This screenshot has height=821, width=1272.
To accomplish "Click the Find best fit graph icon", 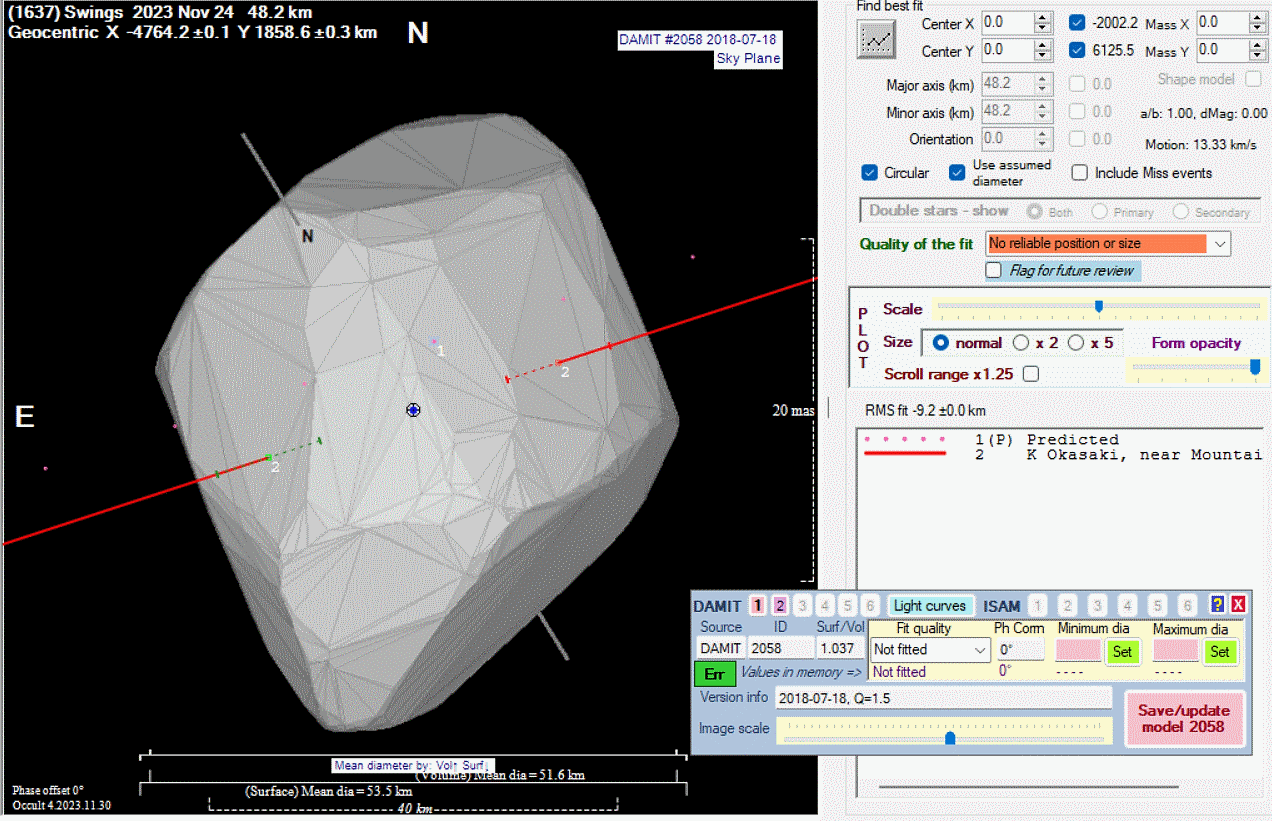I will click(x=877, y=39).
